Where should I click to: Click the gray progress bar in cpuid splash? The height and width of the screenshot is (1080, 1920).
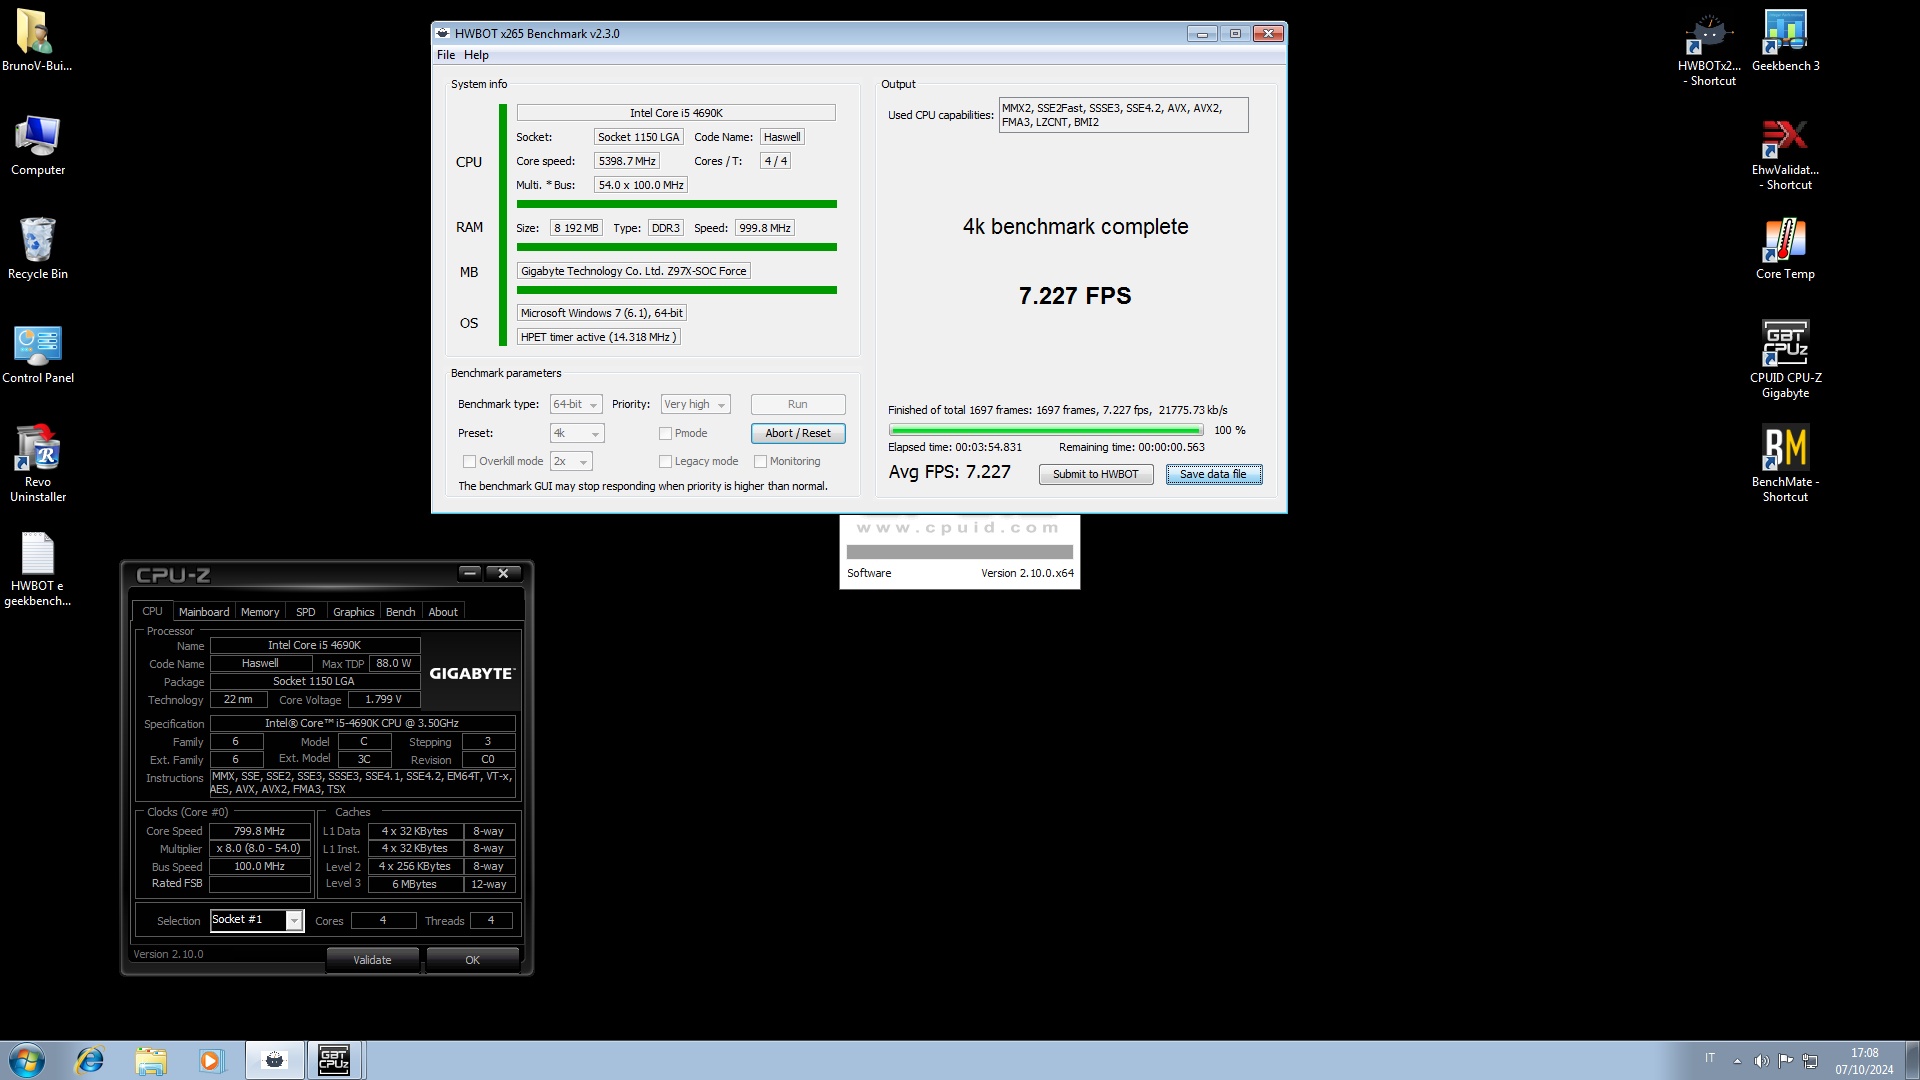(959, 552)
